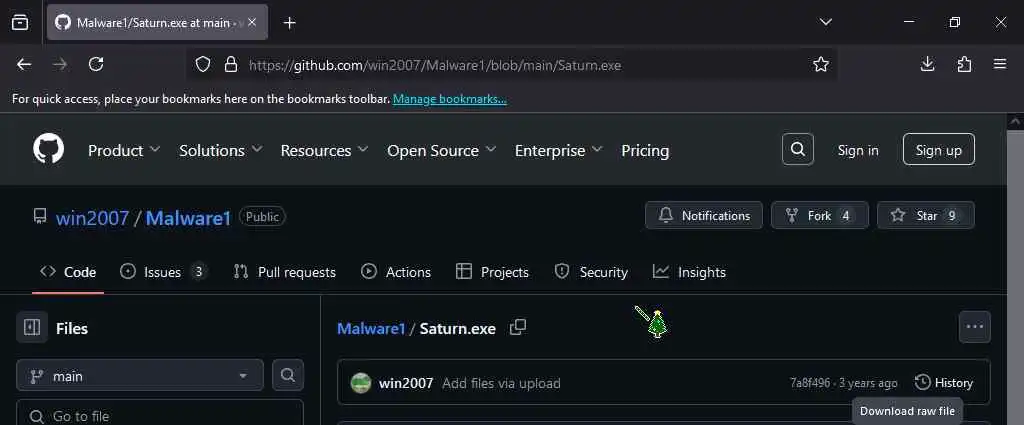This screenshot has height=425, width=1024.
Task: Focus the Go to file input
Action: pos(160,415)
